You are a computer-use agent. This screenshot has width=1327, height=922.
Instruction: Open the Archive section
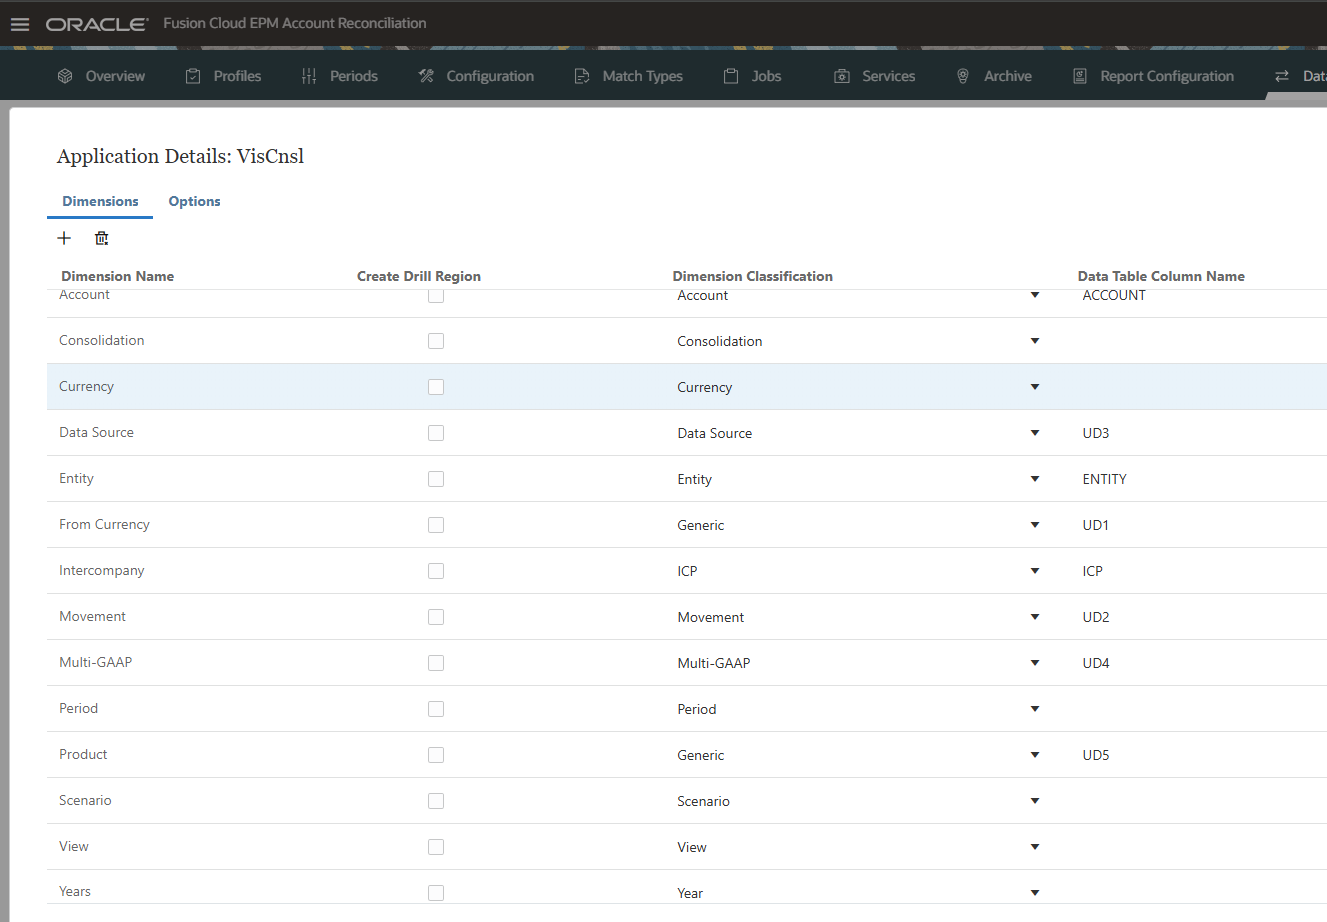click(x=1008, y=76)
